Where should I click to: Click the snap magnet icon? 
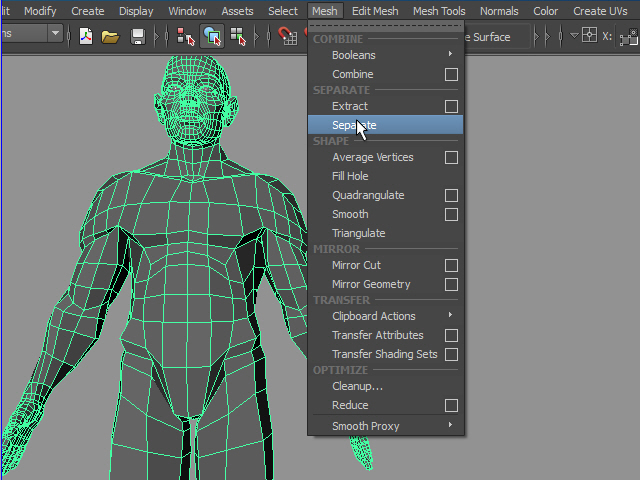(287, 36)
